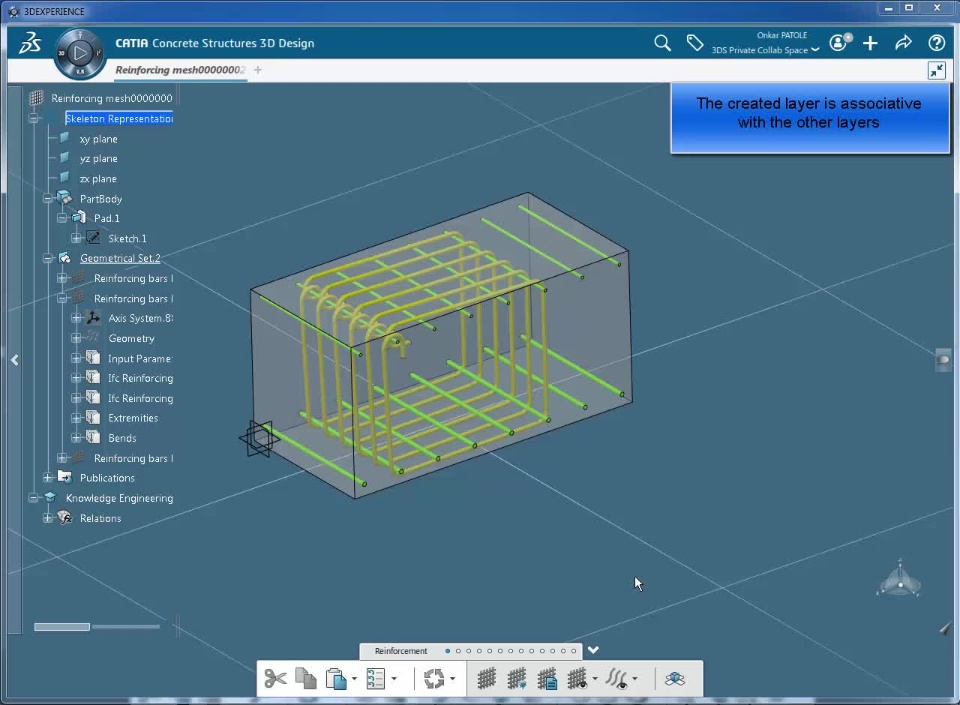Viewport: 960px width, 705px height.
Task: Expand the Relations node
Action: pyautogui.click(x=48, y=518)
